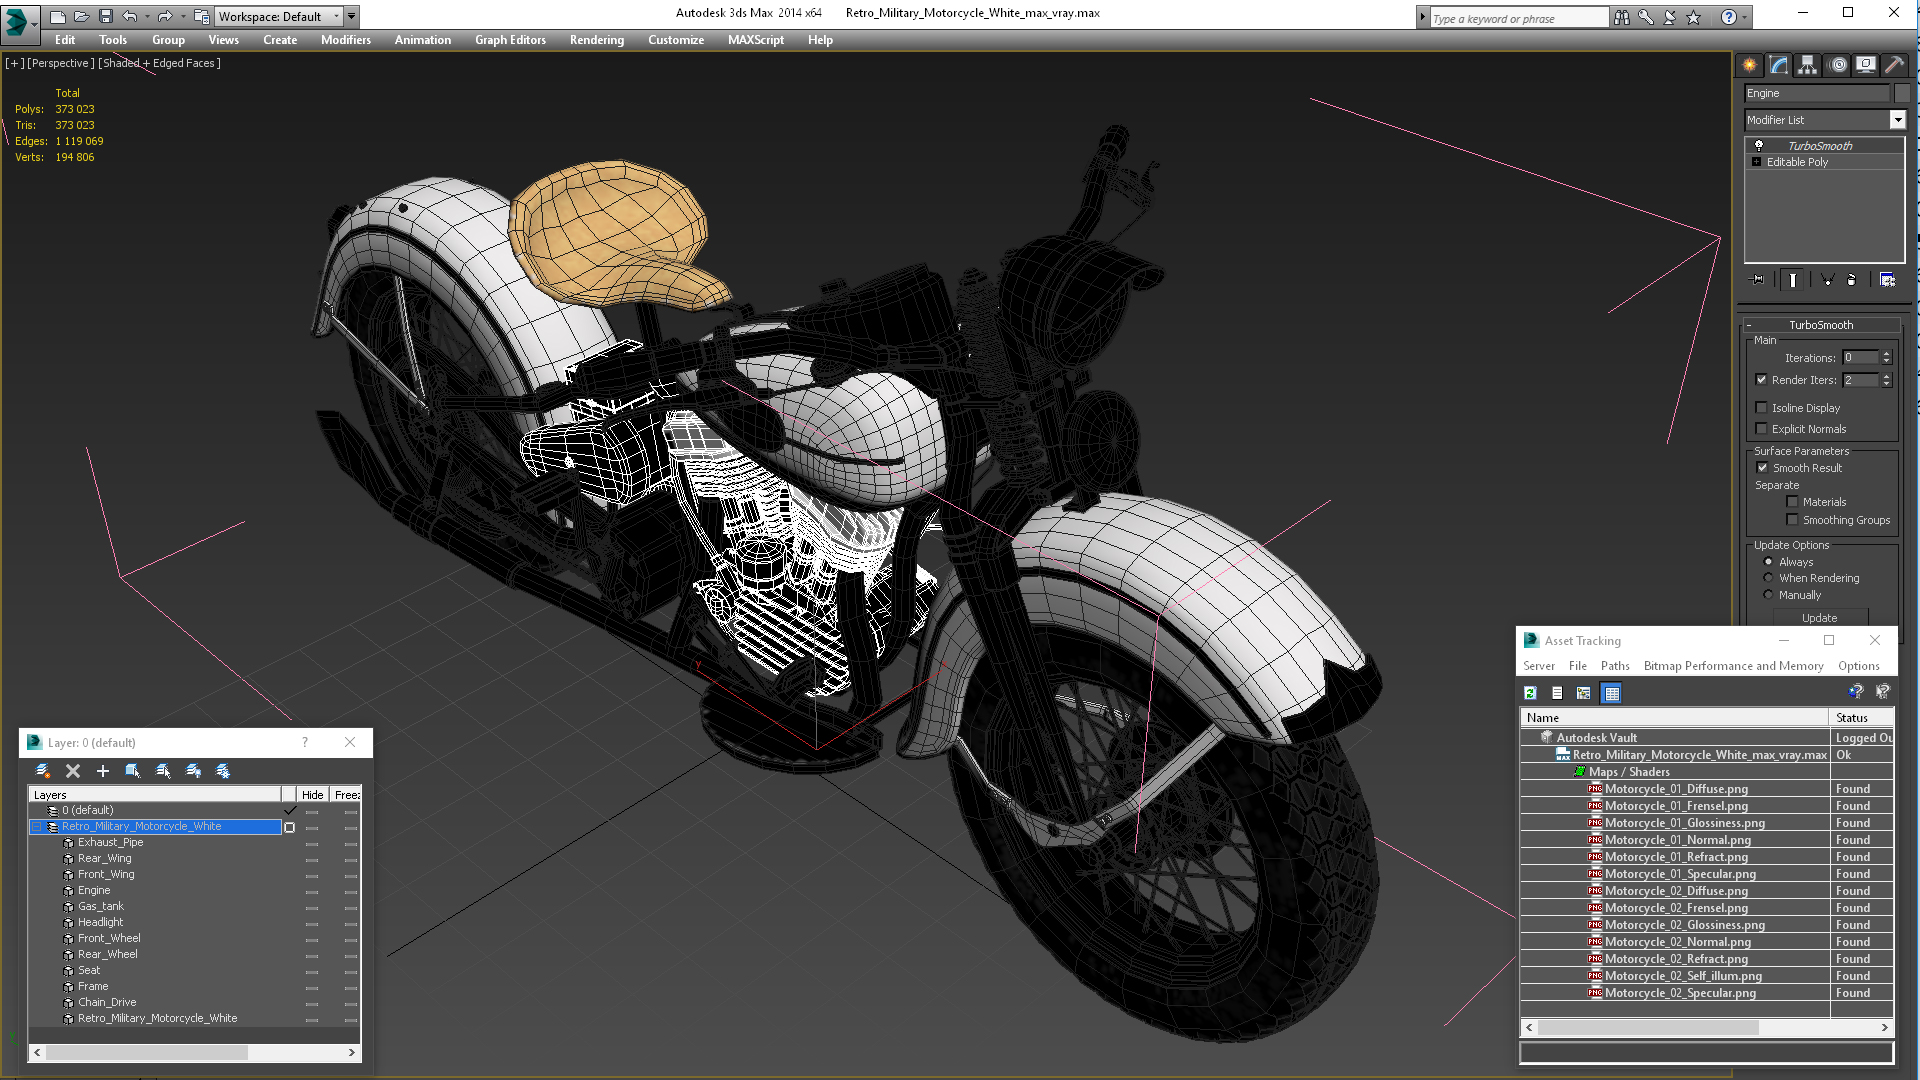Image resolution: width=1920 pixels, height=1080 pixels.
Task: Click the binoculars search icon
Action: [1621, 17]
